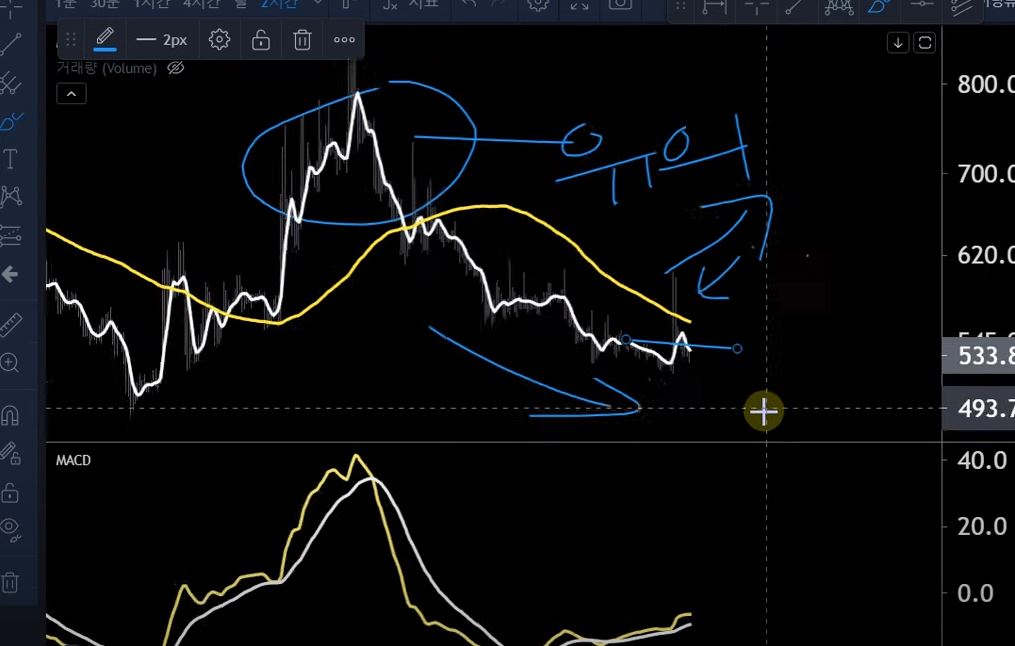Image resolution: width=1015 pixels, height=646 pixels.
Task: Show the hidden Volume indicator
Action: 175,68
